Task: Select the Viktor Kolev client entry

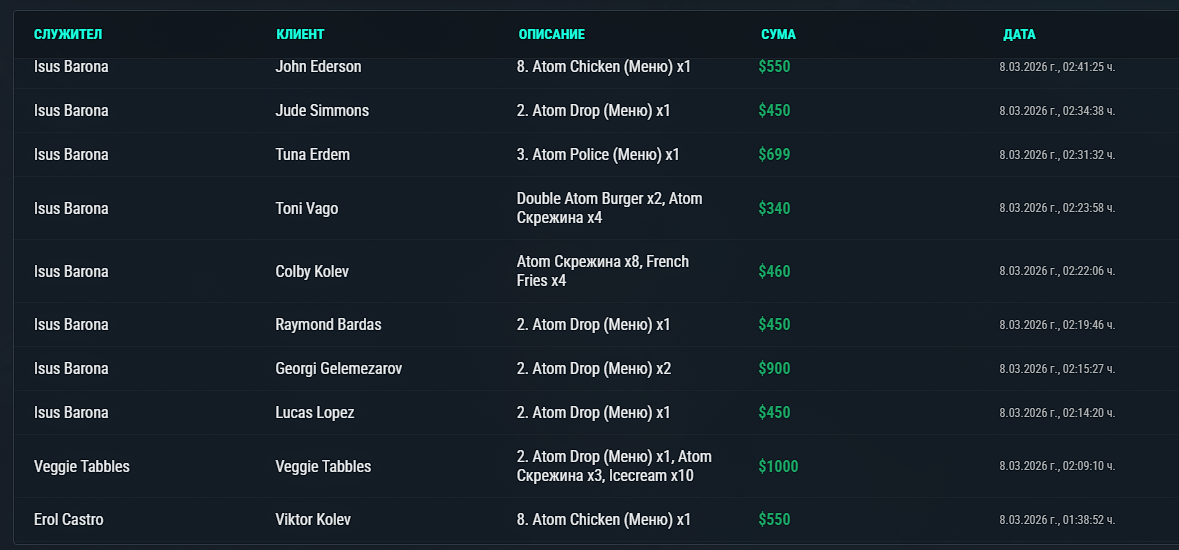Action: click(x=313, y=520)
